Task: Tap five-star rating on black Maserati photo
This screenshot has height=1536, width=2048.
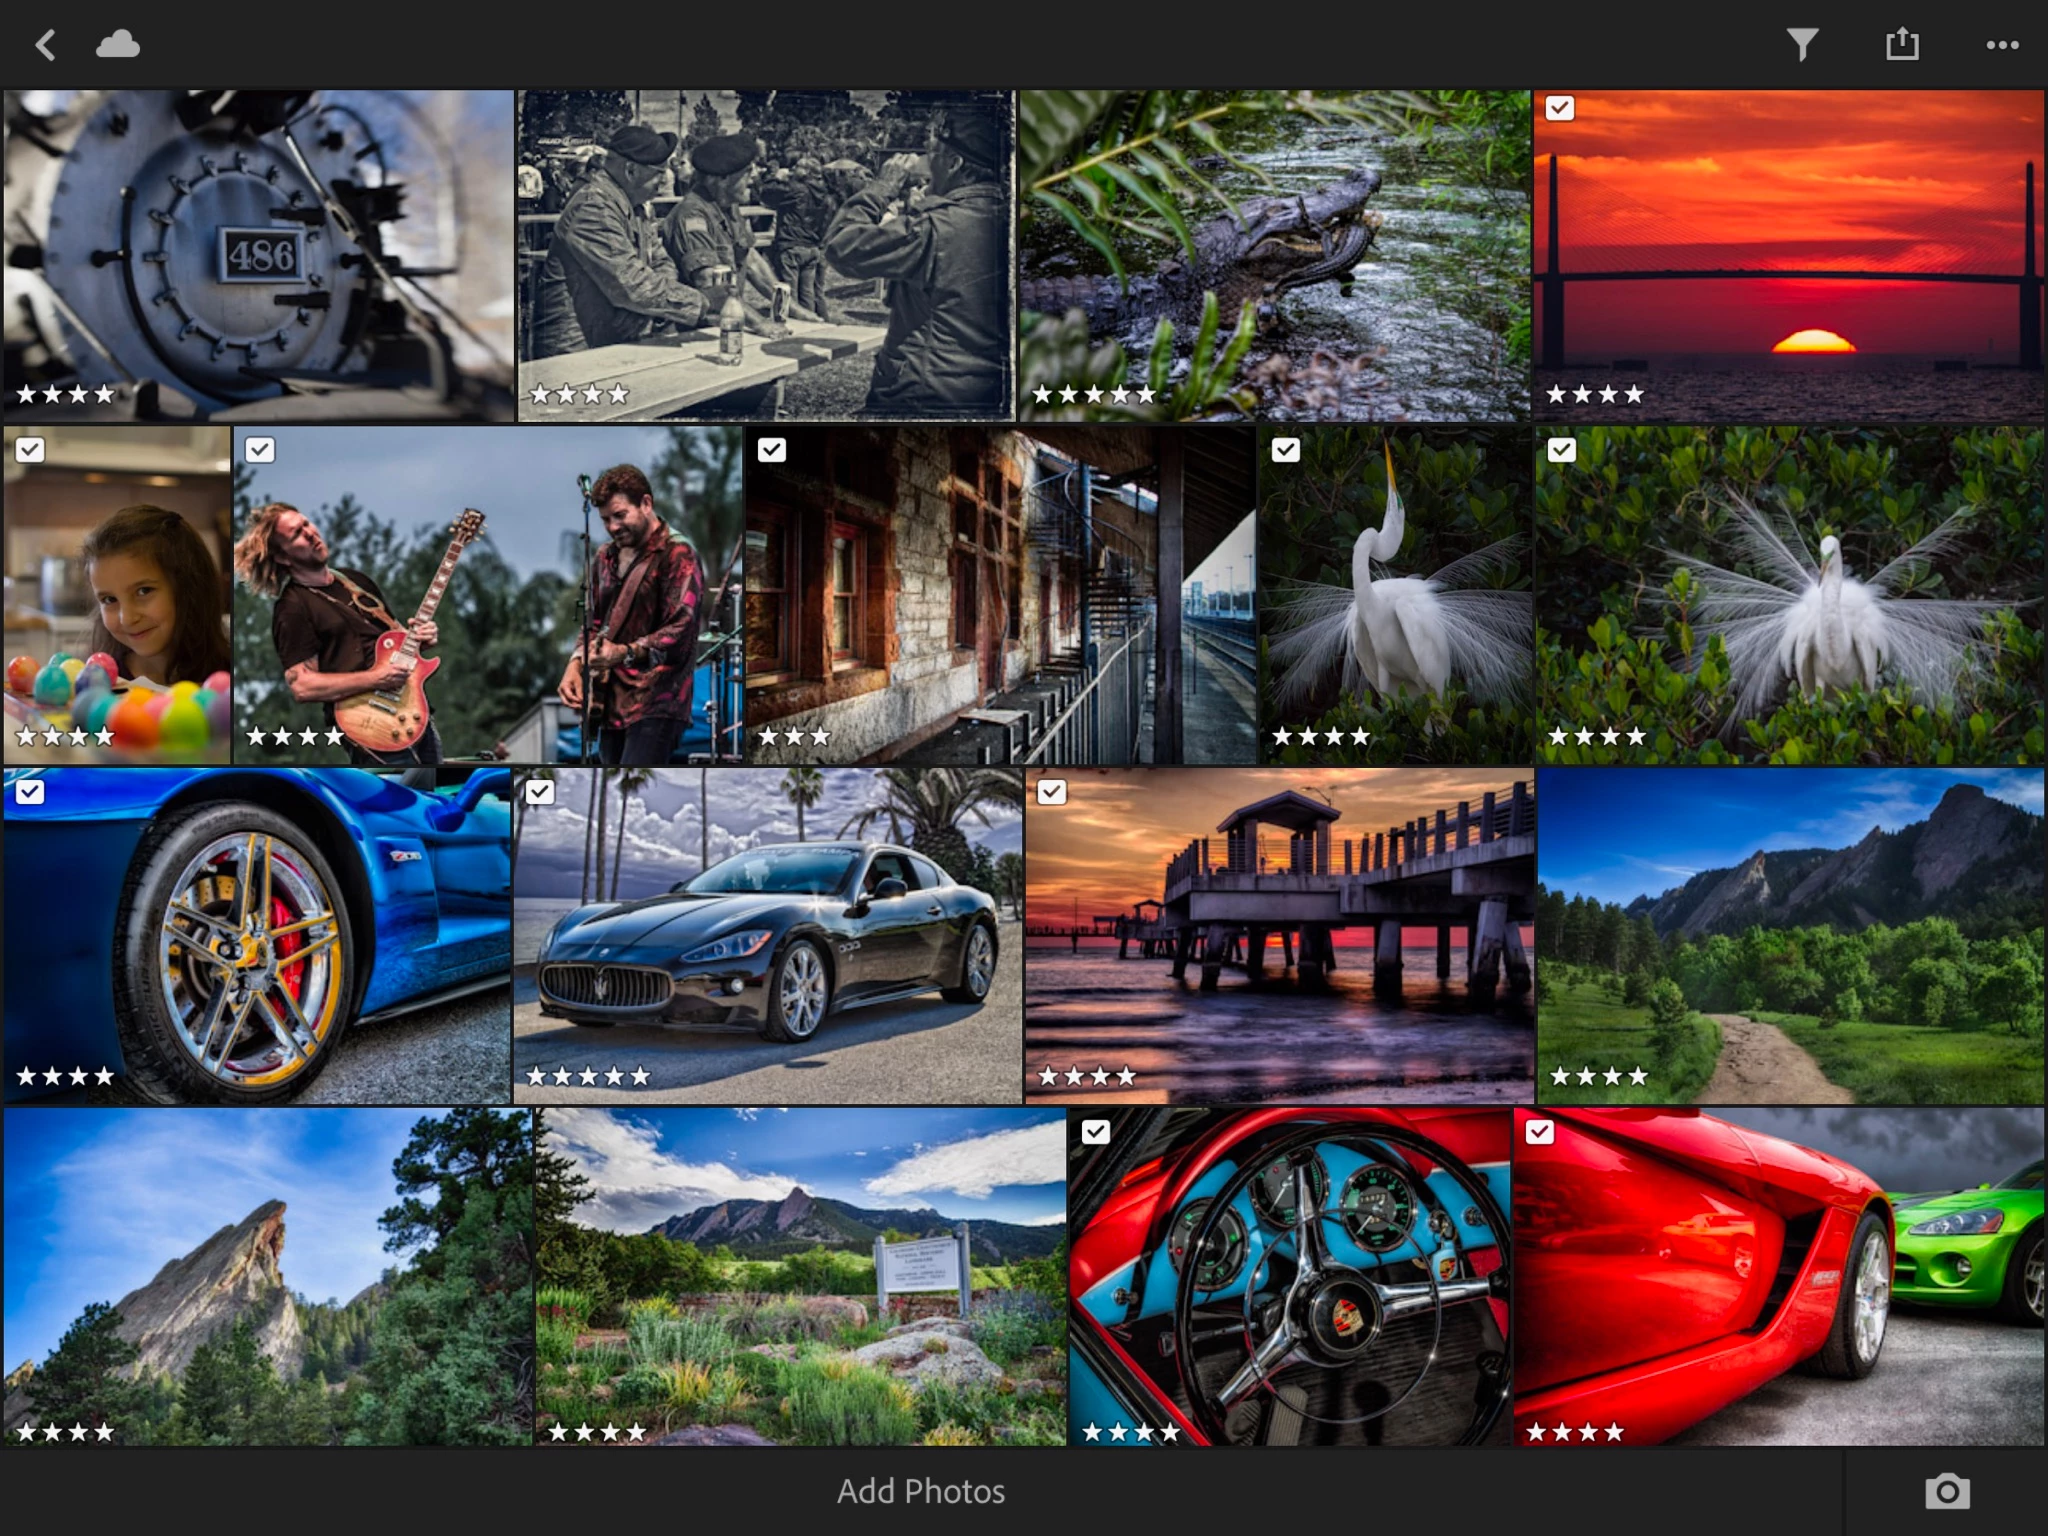Action: click(x=588, y=1076)
